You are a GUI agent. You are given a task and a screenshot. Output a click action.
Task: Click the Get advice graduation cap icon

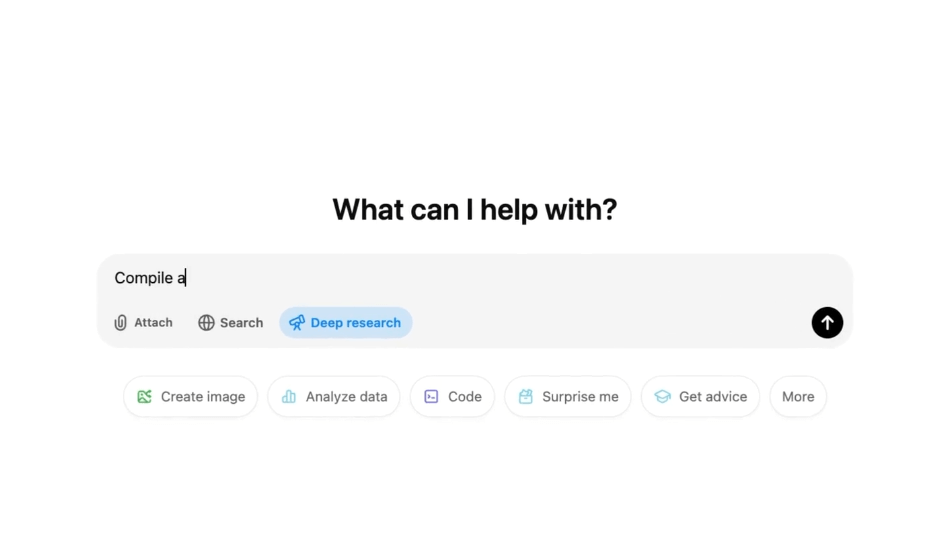coord(662,396)
